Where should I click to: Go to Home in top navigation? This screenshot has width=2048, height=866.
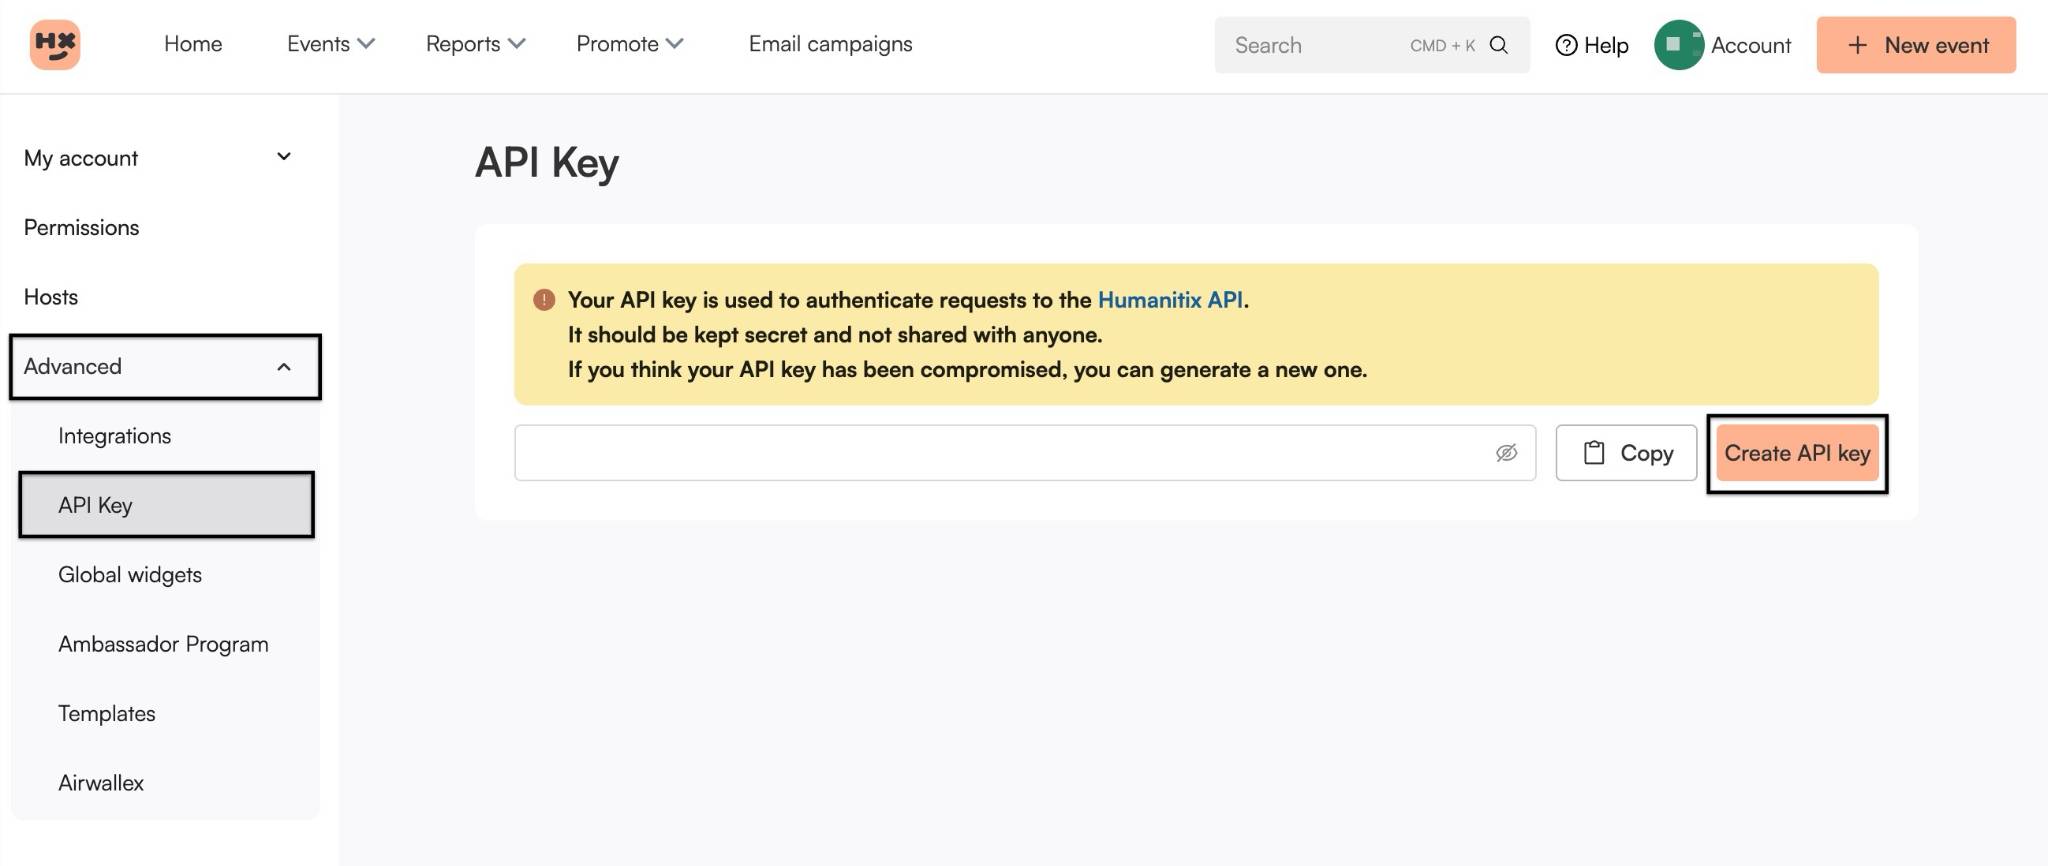193,44
